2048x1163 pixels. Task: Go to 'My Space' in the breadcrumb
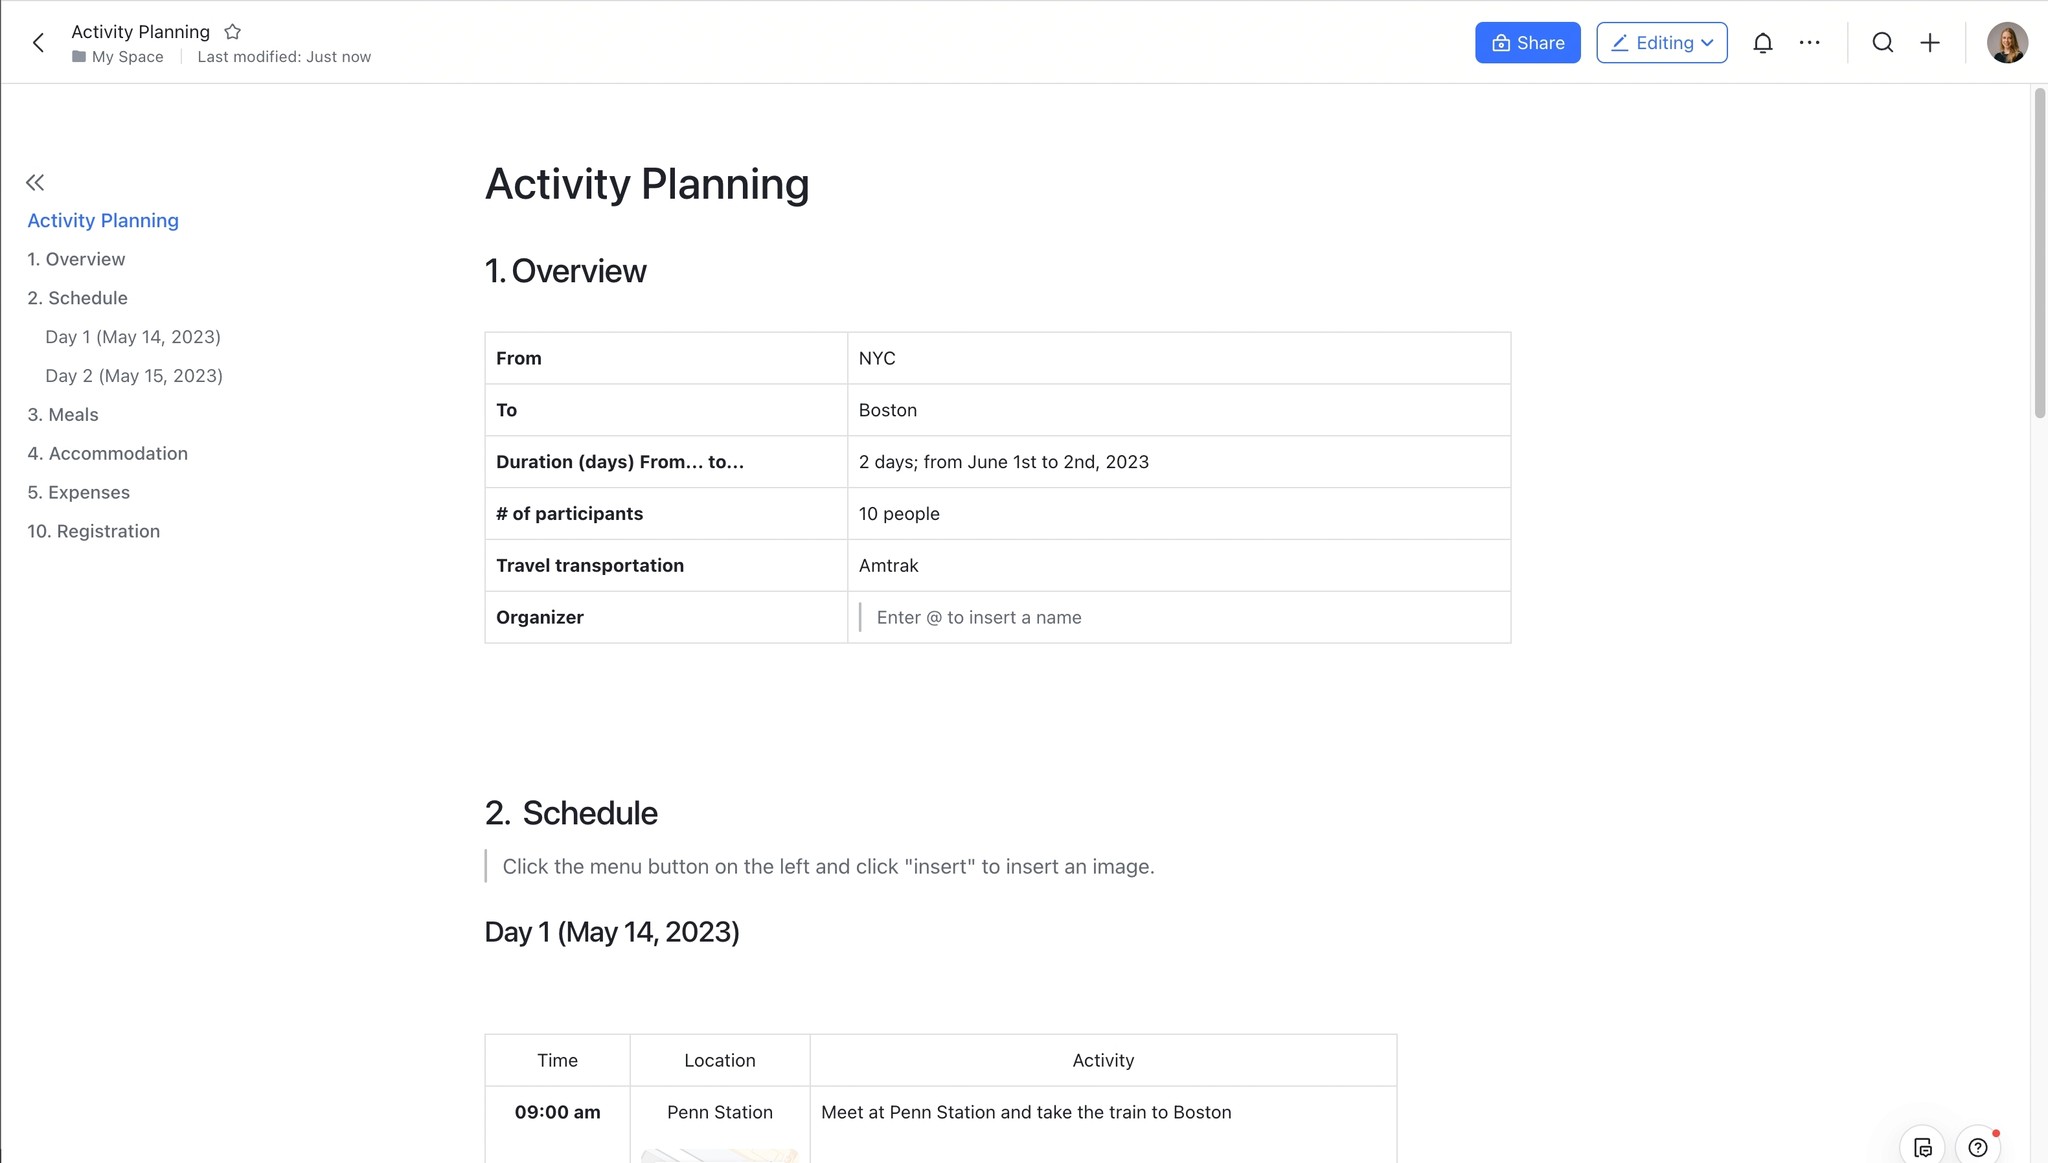click(127, 56)
